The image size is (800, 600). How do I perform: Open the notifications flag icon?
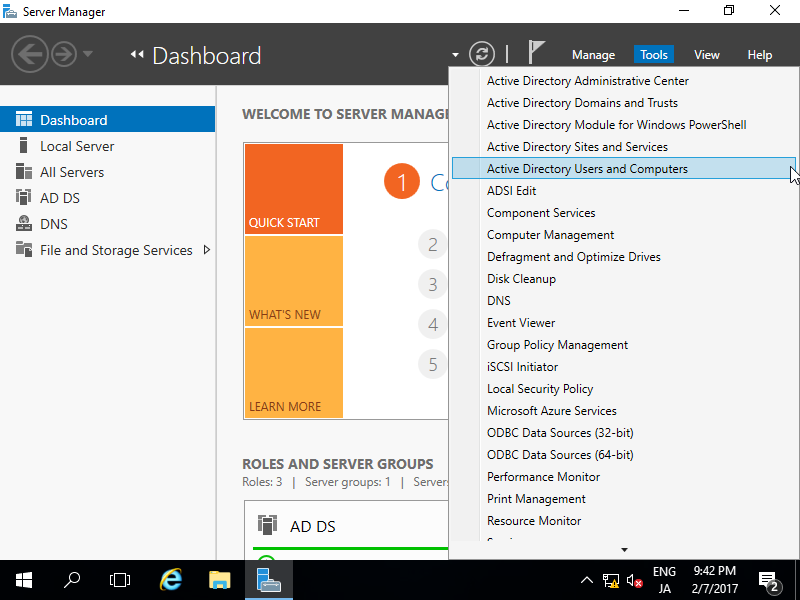[x=535, y=52]
